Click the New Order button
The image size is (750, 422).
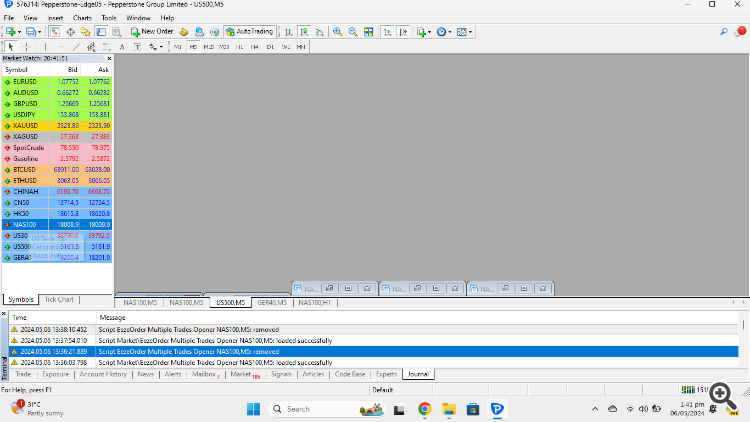152,32
